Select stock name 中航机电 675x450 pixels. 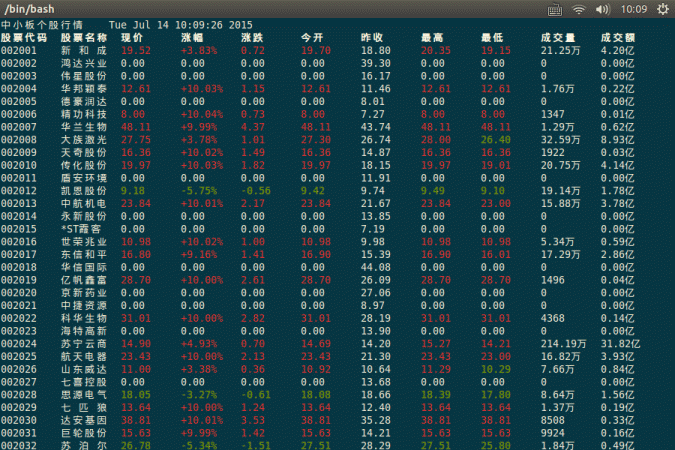tap(84, 203)
